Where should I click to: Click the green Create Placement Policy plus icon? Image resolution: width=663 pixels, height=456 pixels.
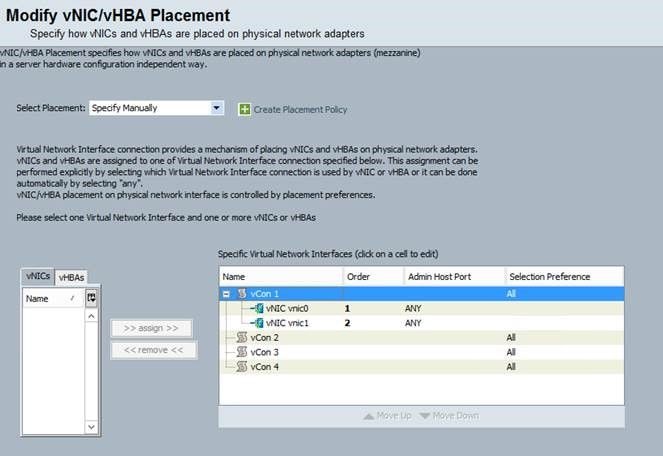point(244,108)
